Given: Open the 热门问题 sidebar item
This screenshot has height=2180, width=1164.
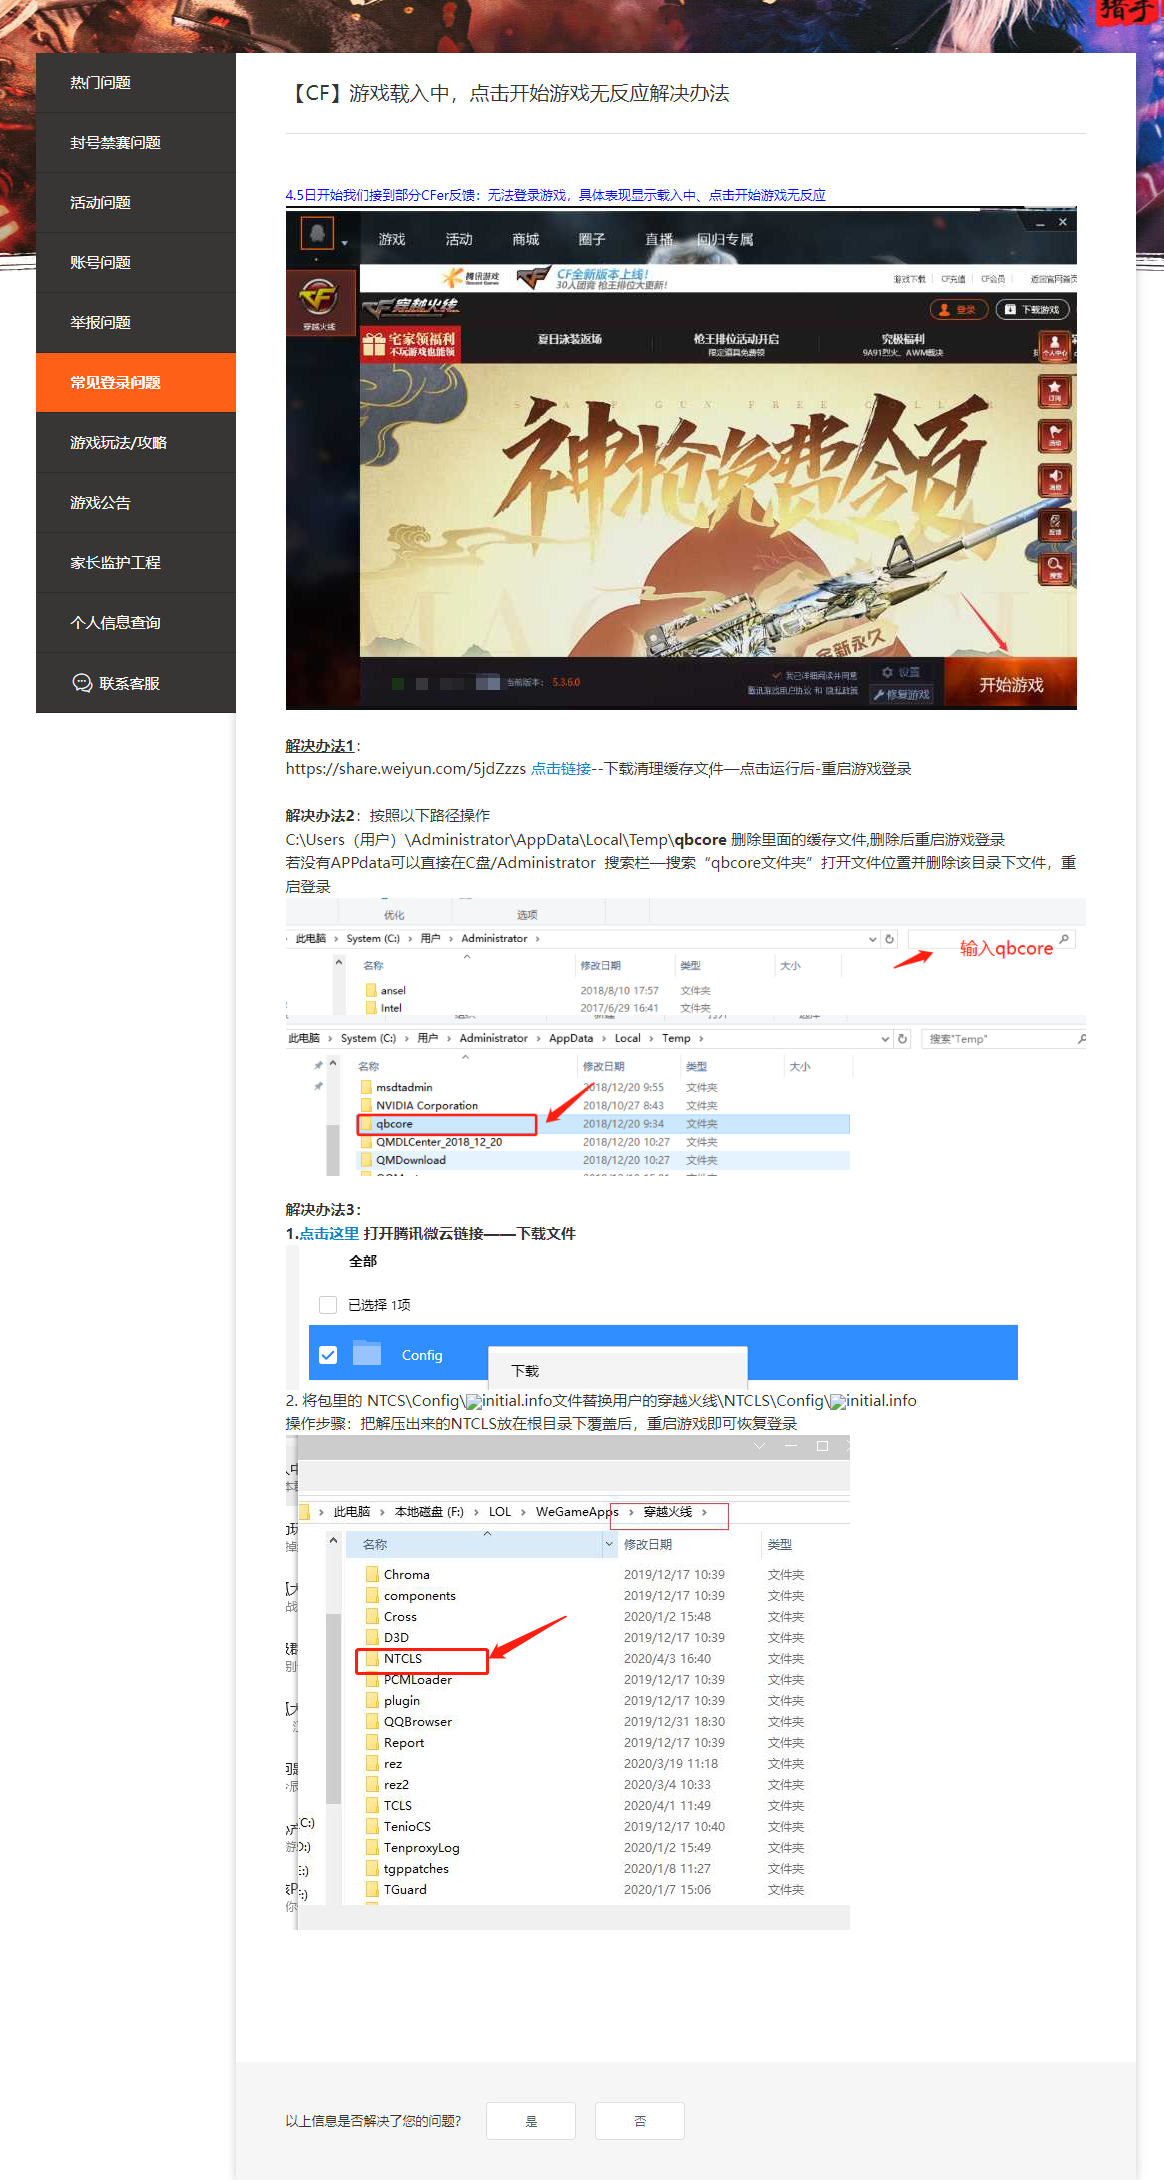Looking at the screenshot, I should (136, 83).
